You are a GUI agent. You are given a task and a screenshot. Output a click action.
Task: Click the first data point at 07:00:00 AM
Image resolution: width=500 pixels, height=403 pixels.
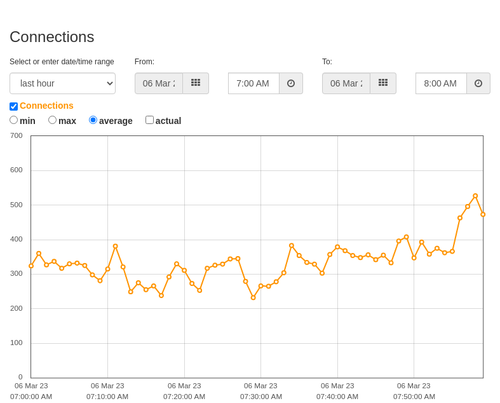(x=31, y=266)
